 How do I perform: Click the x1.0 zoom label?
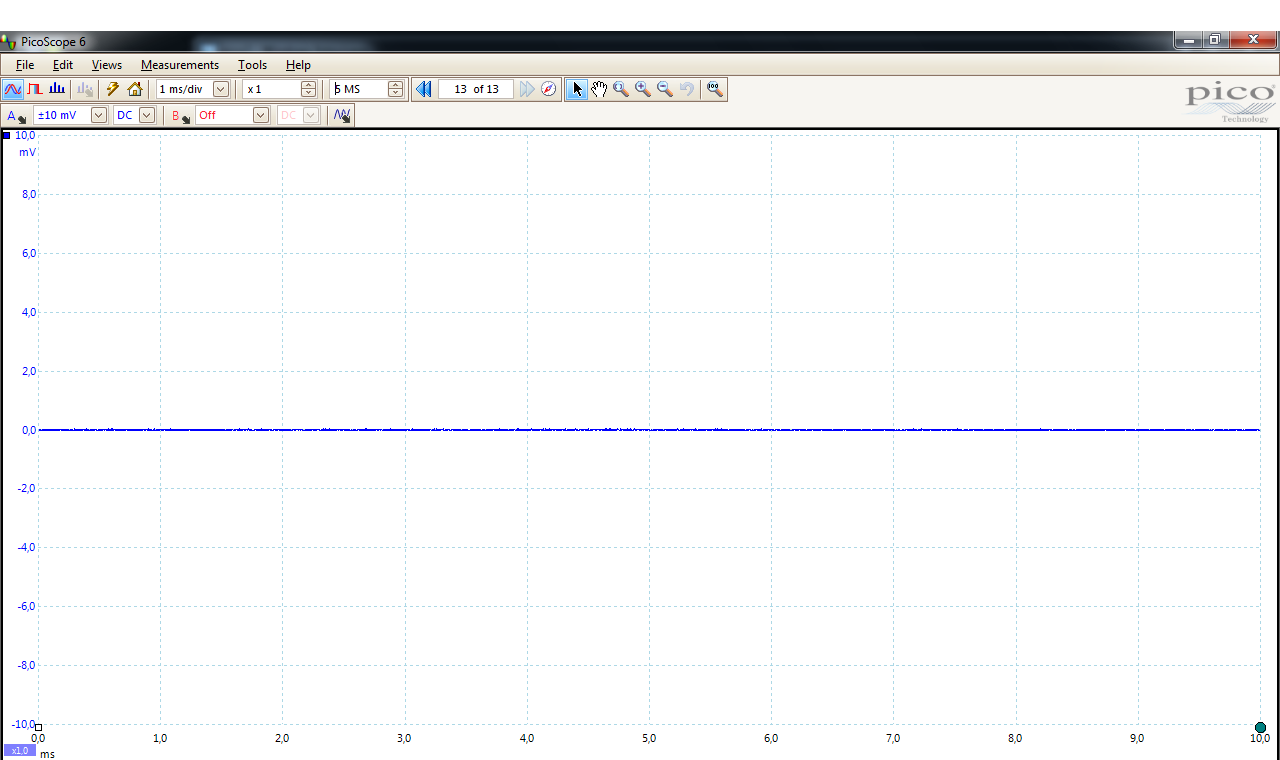click(19, 750)
